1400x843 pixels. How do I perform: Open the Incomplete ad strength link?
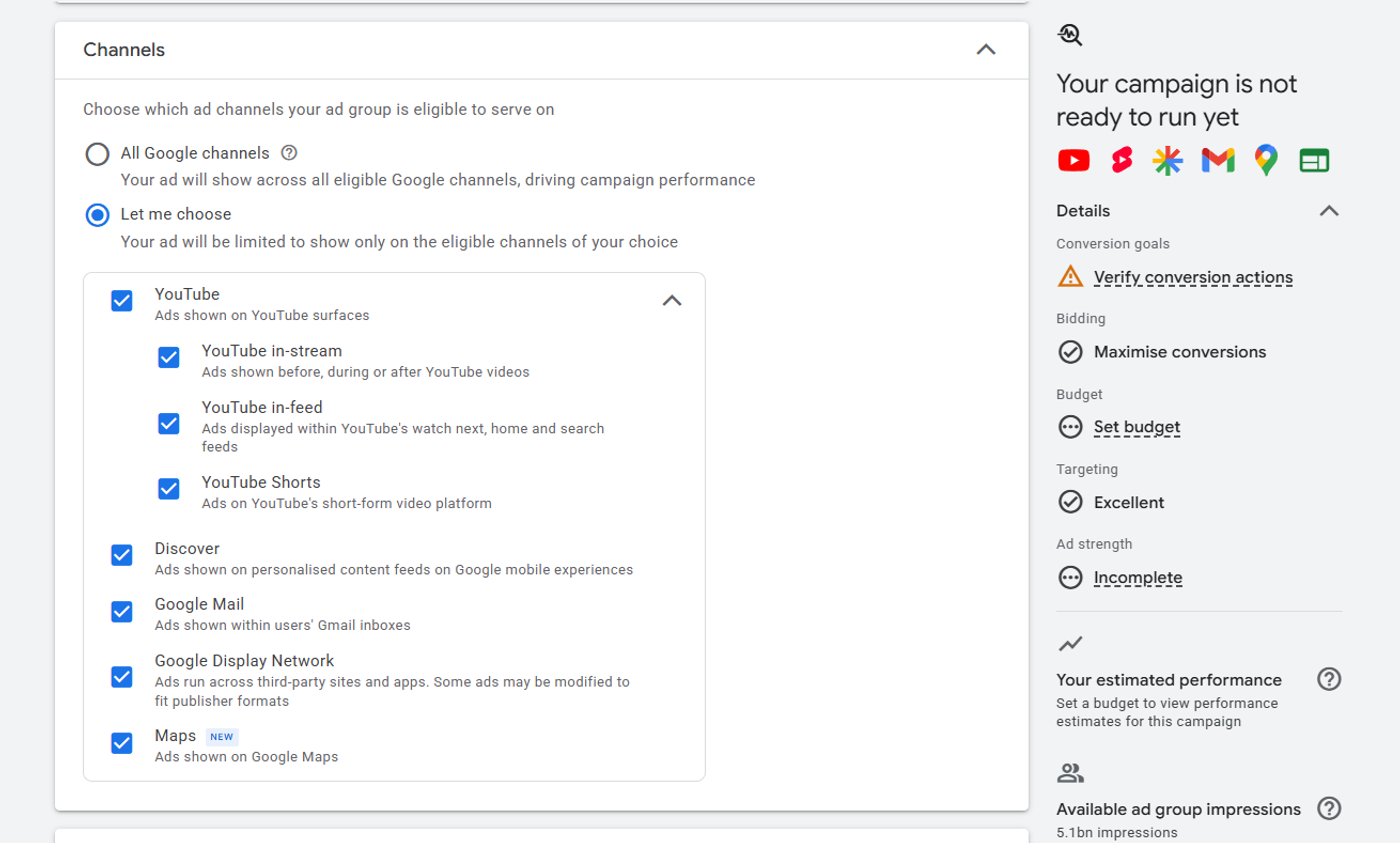(1138, 577)
